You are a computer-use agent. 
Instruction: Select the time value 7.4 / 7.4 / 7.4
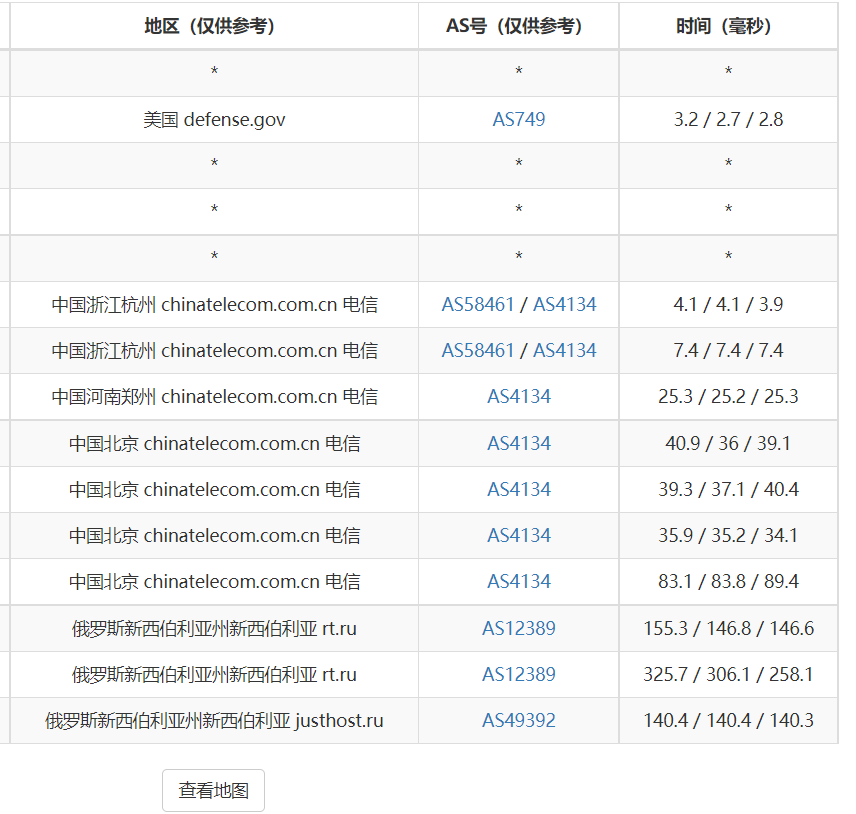(728, 350)
